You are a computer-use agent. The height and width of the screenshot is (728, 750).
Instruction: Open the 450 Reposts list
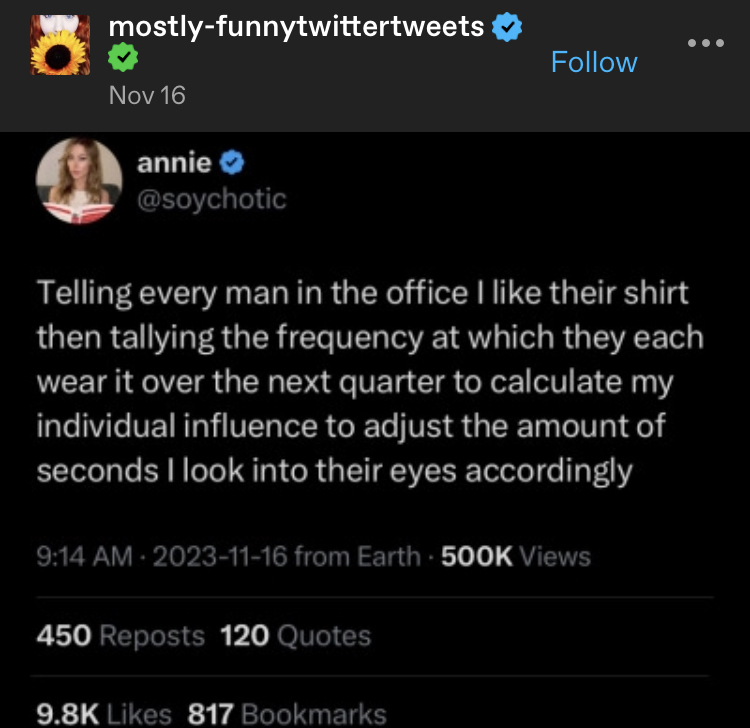click(x=121, y=636)
